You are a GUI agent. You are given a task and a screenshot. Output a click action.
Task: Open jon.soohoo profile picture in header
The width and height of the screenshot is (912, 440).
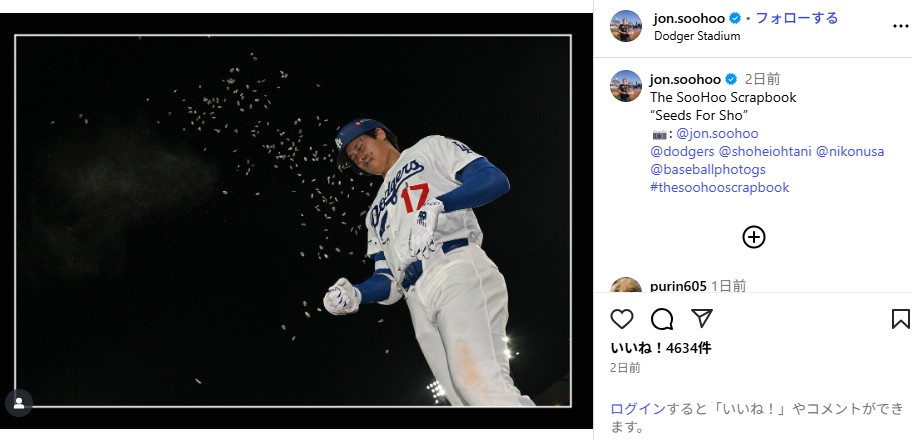click(626, 26)
